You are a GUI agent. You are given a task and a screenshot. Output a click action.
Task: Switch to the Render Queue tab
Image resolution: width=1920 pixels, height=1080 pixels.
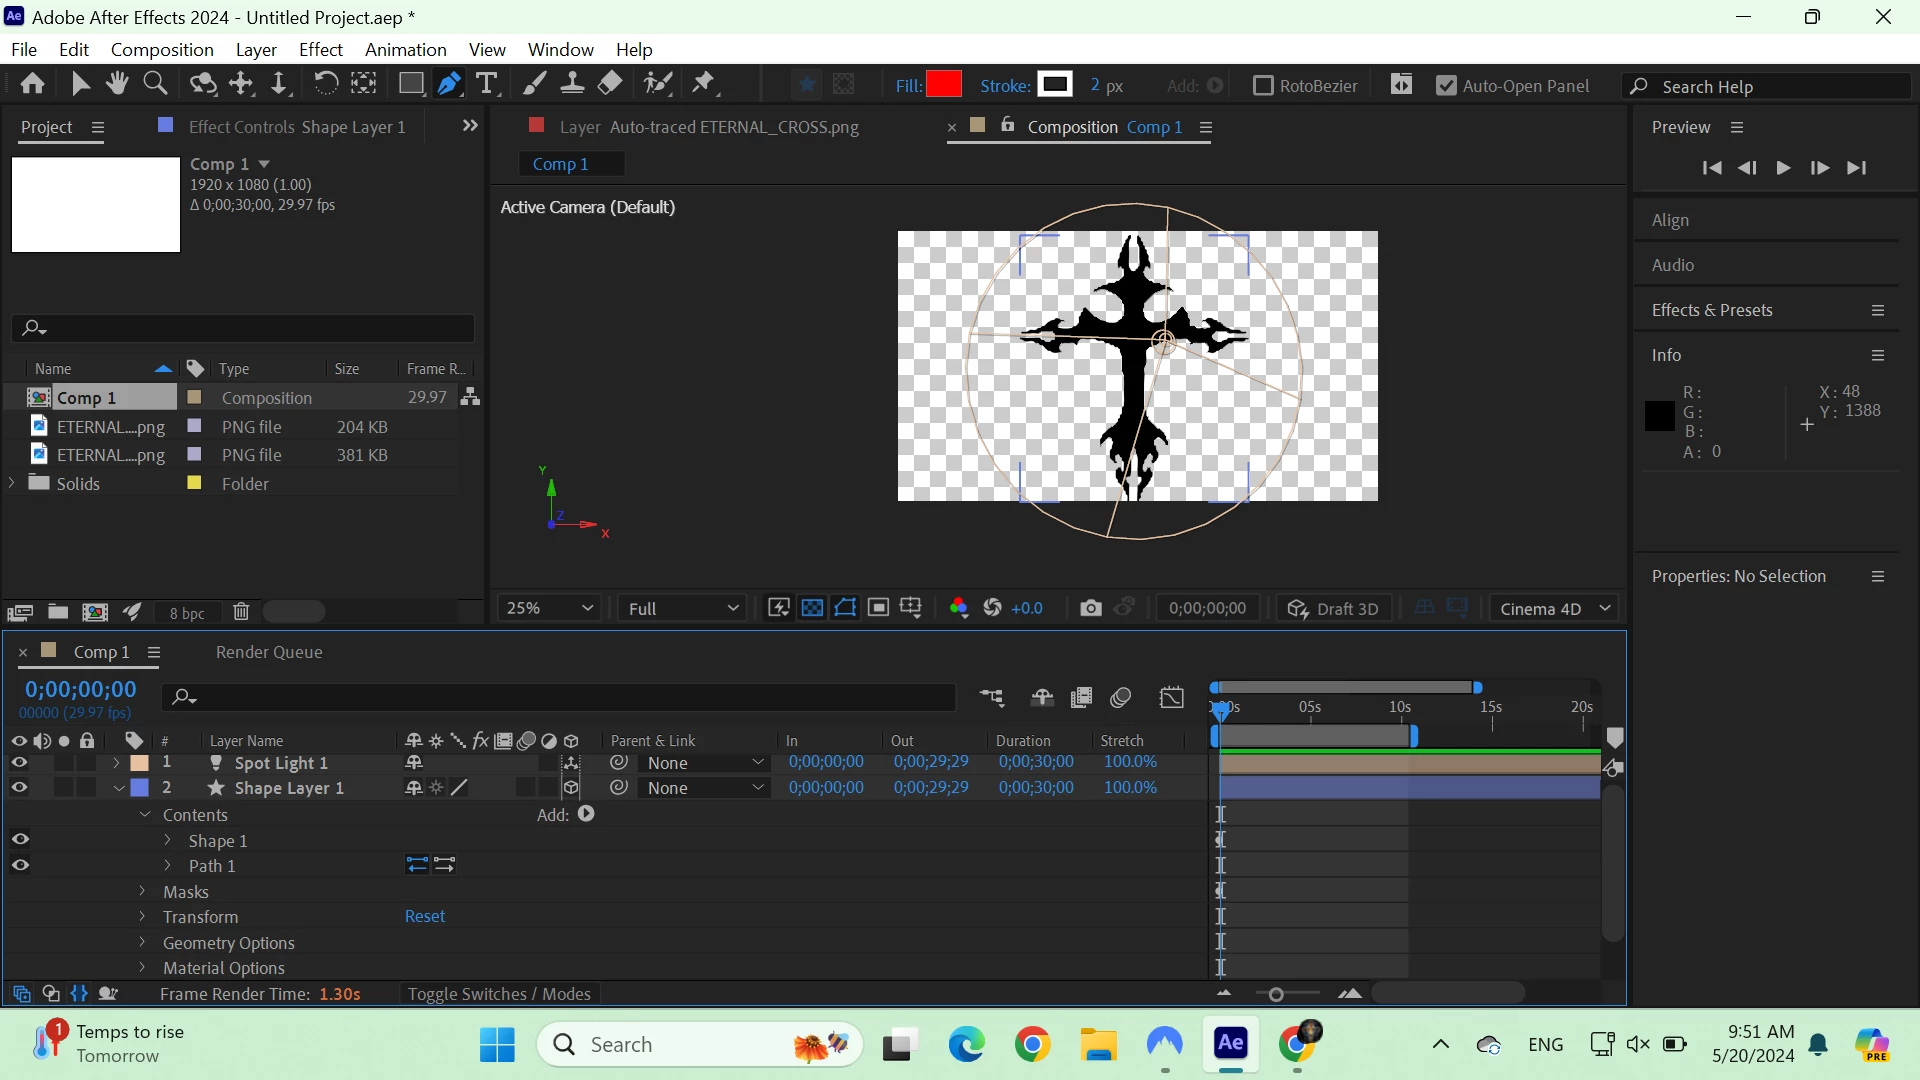(269, 652)
